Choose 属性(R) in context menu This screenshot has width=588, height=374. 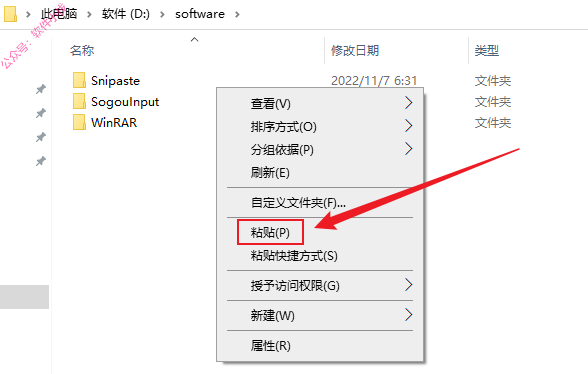pos(320,345)
